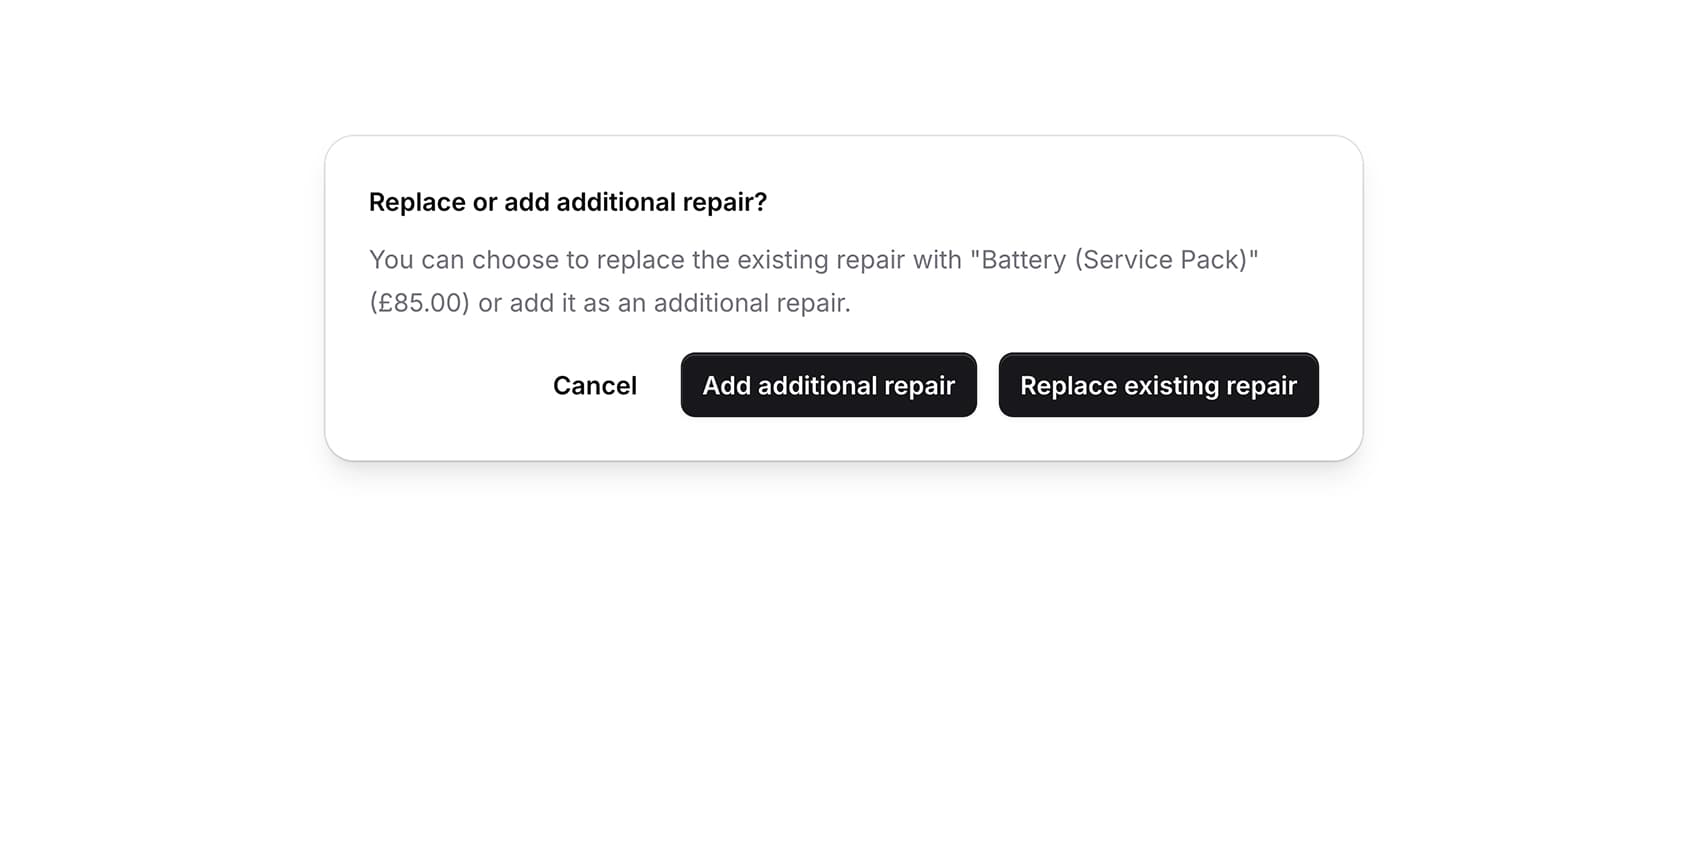Click the "Battery (Service Pack)" text

coord(1114,260)
